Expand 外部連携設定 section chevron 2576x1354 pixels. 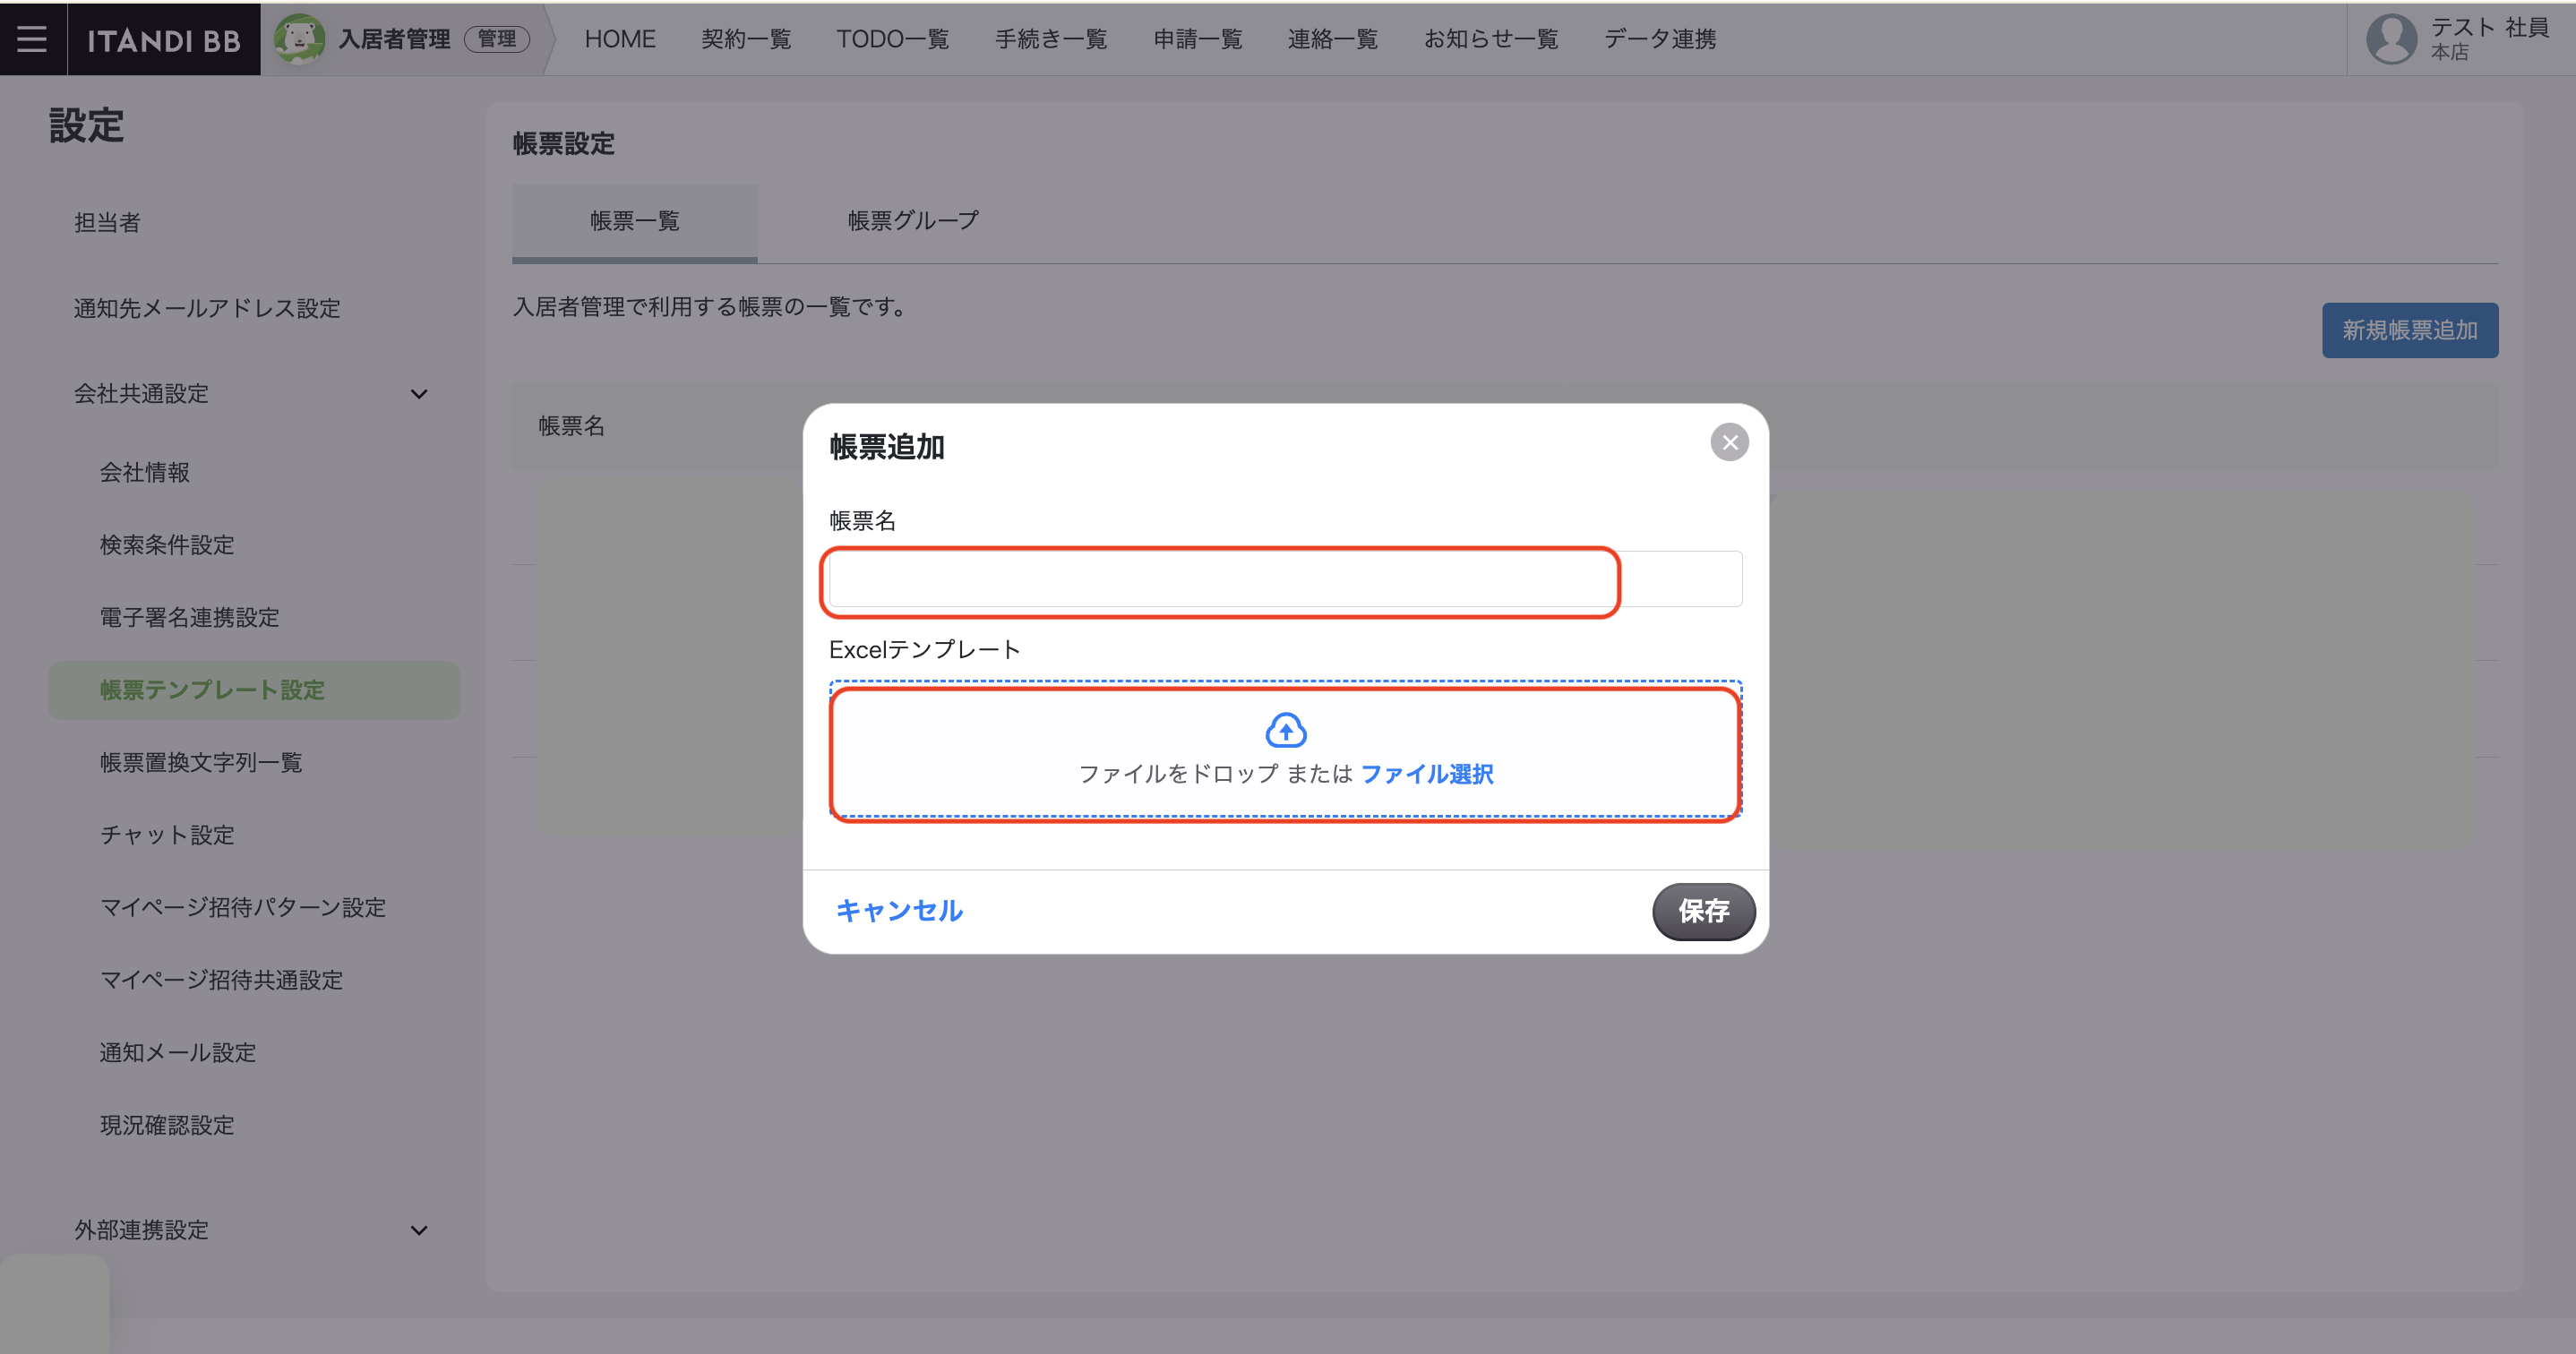click(x=419, y=1230)
